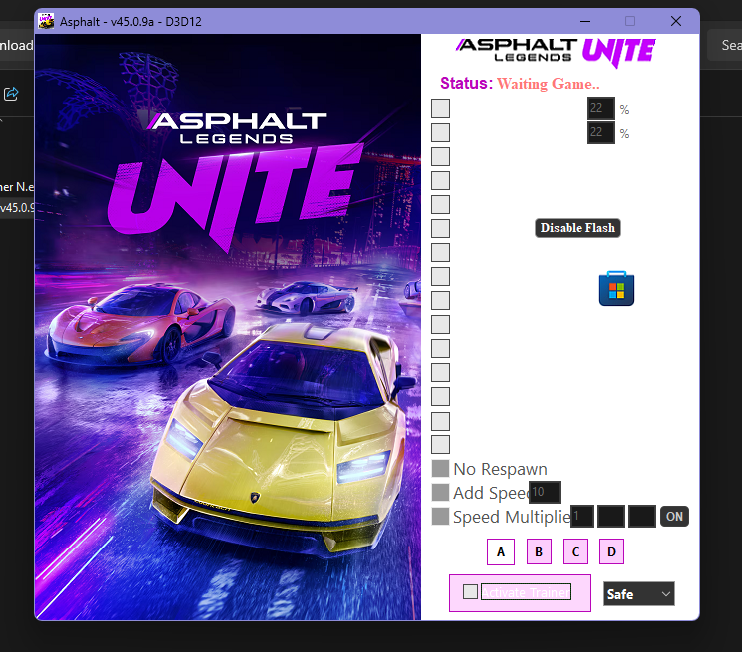The width and height of the screenshot is (742, 652).
Task: Minimize the Asphalt trainer window
Action: click(x=585, y=21)
